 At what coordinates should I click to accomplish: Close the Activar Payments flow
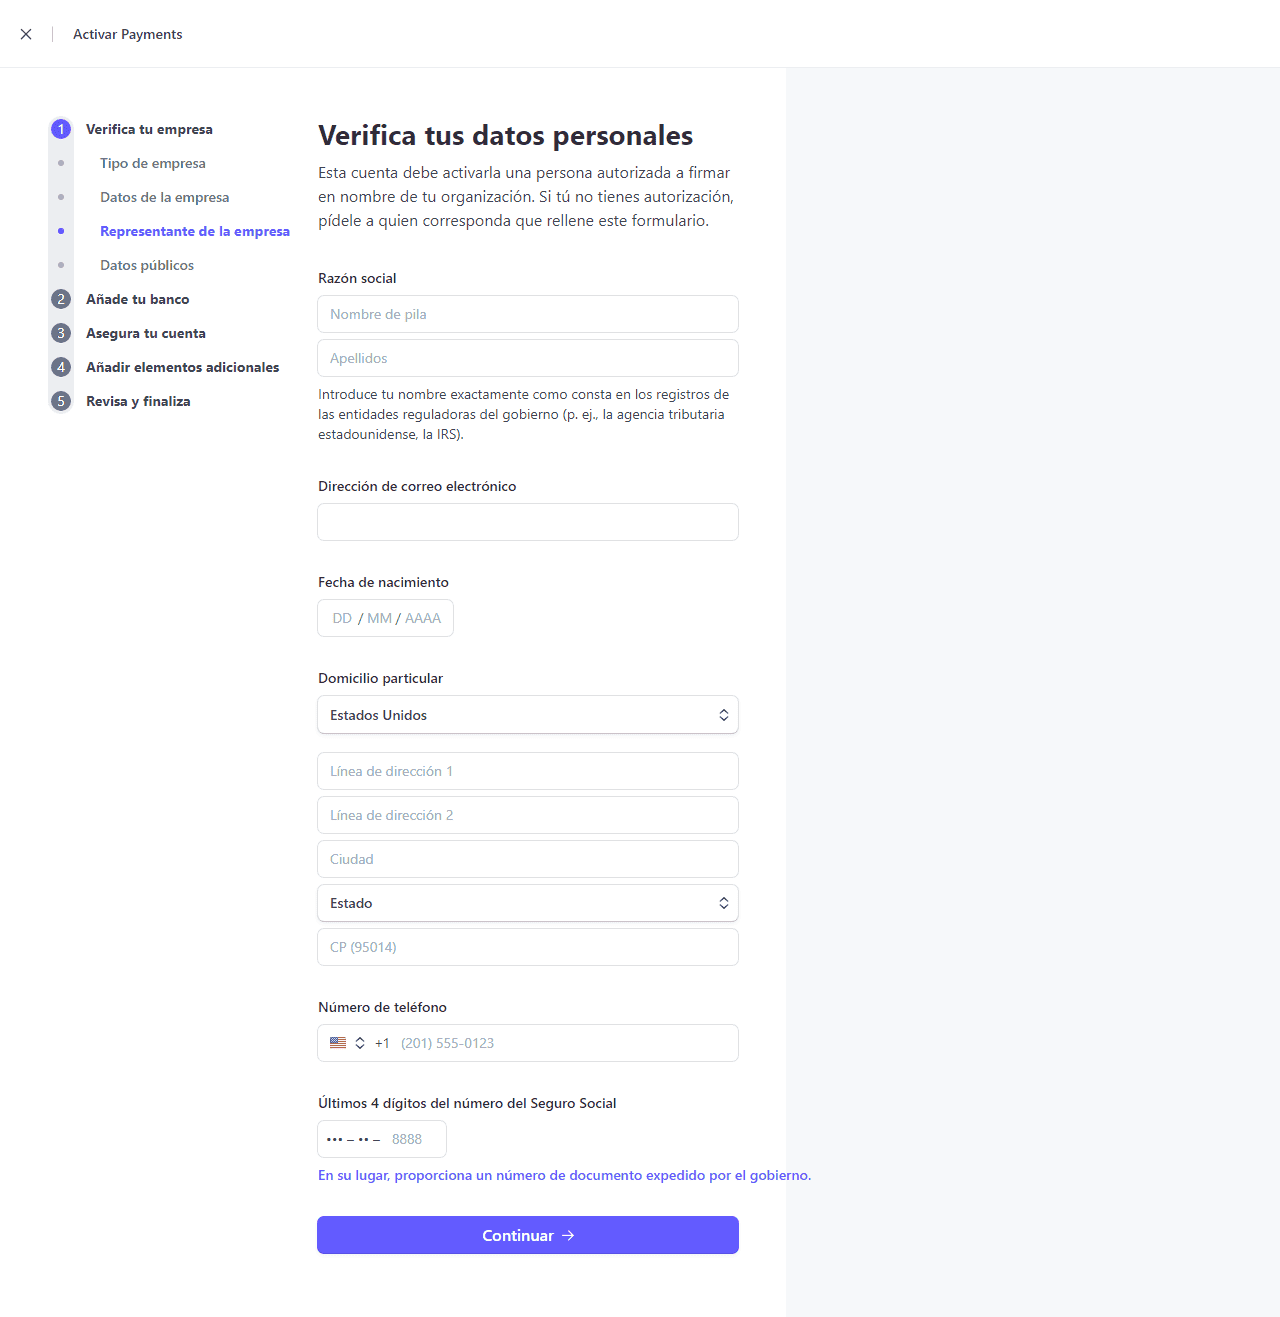(25, 33)
